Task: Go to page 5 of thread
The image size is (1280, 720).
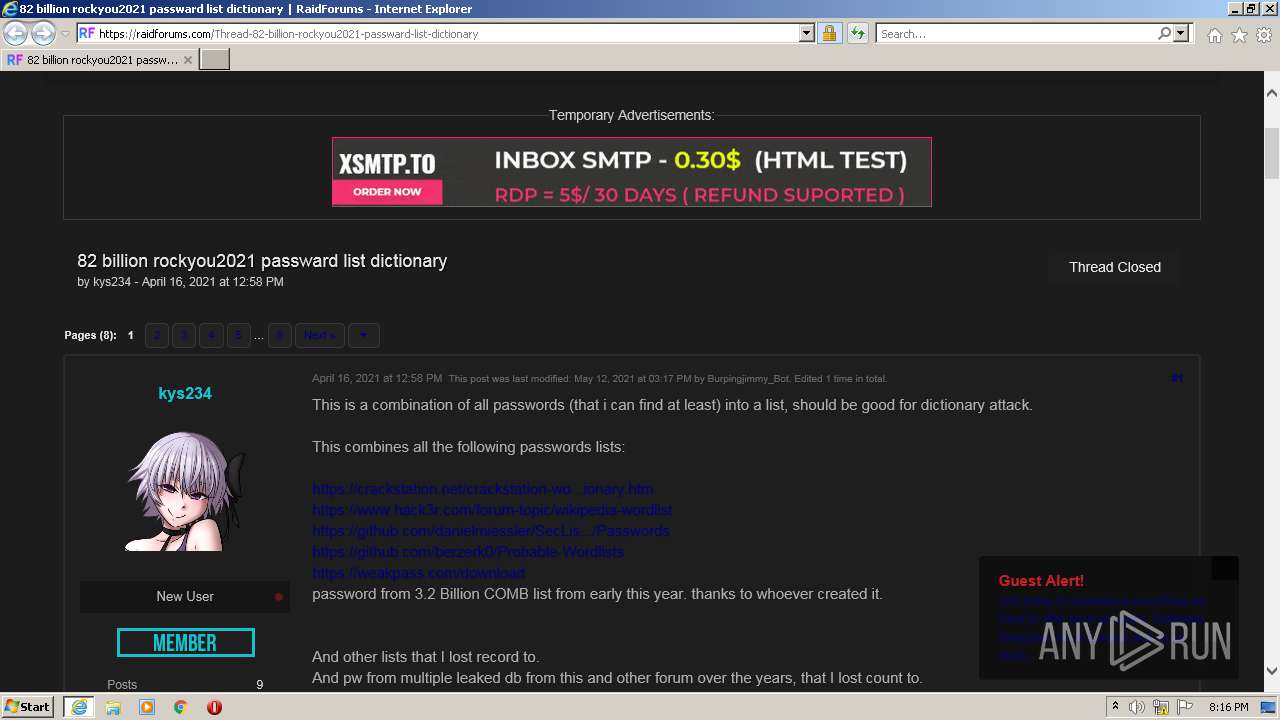Action: 238,335
